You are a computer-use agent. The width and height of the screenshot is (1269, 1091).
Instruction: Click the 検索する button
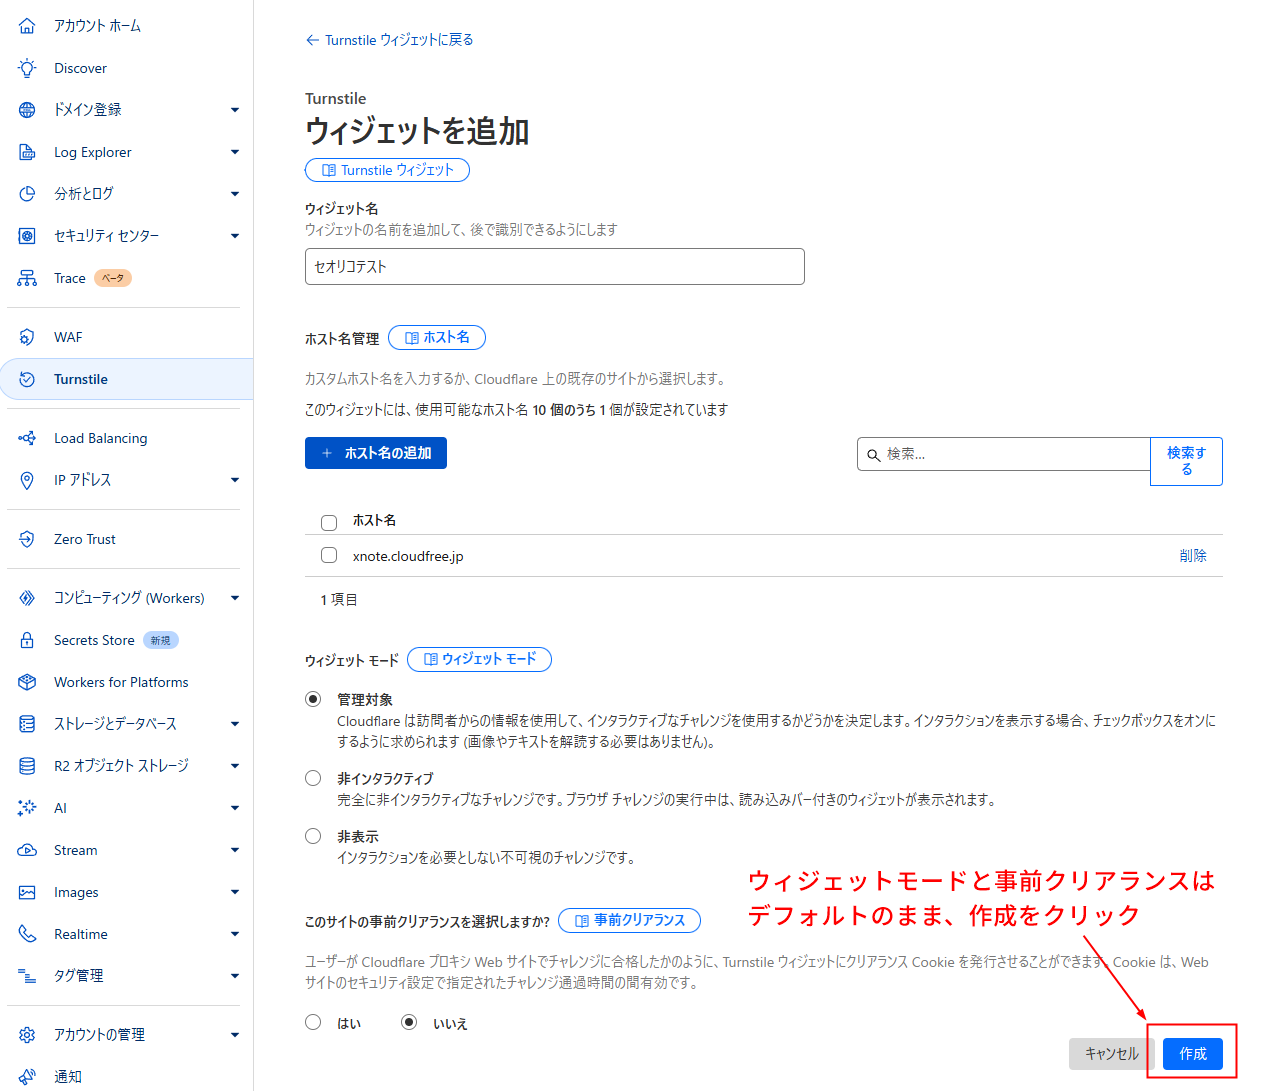(1186, 461)
